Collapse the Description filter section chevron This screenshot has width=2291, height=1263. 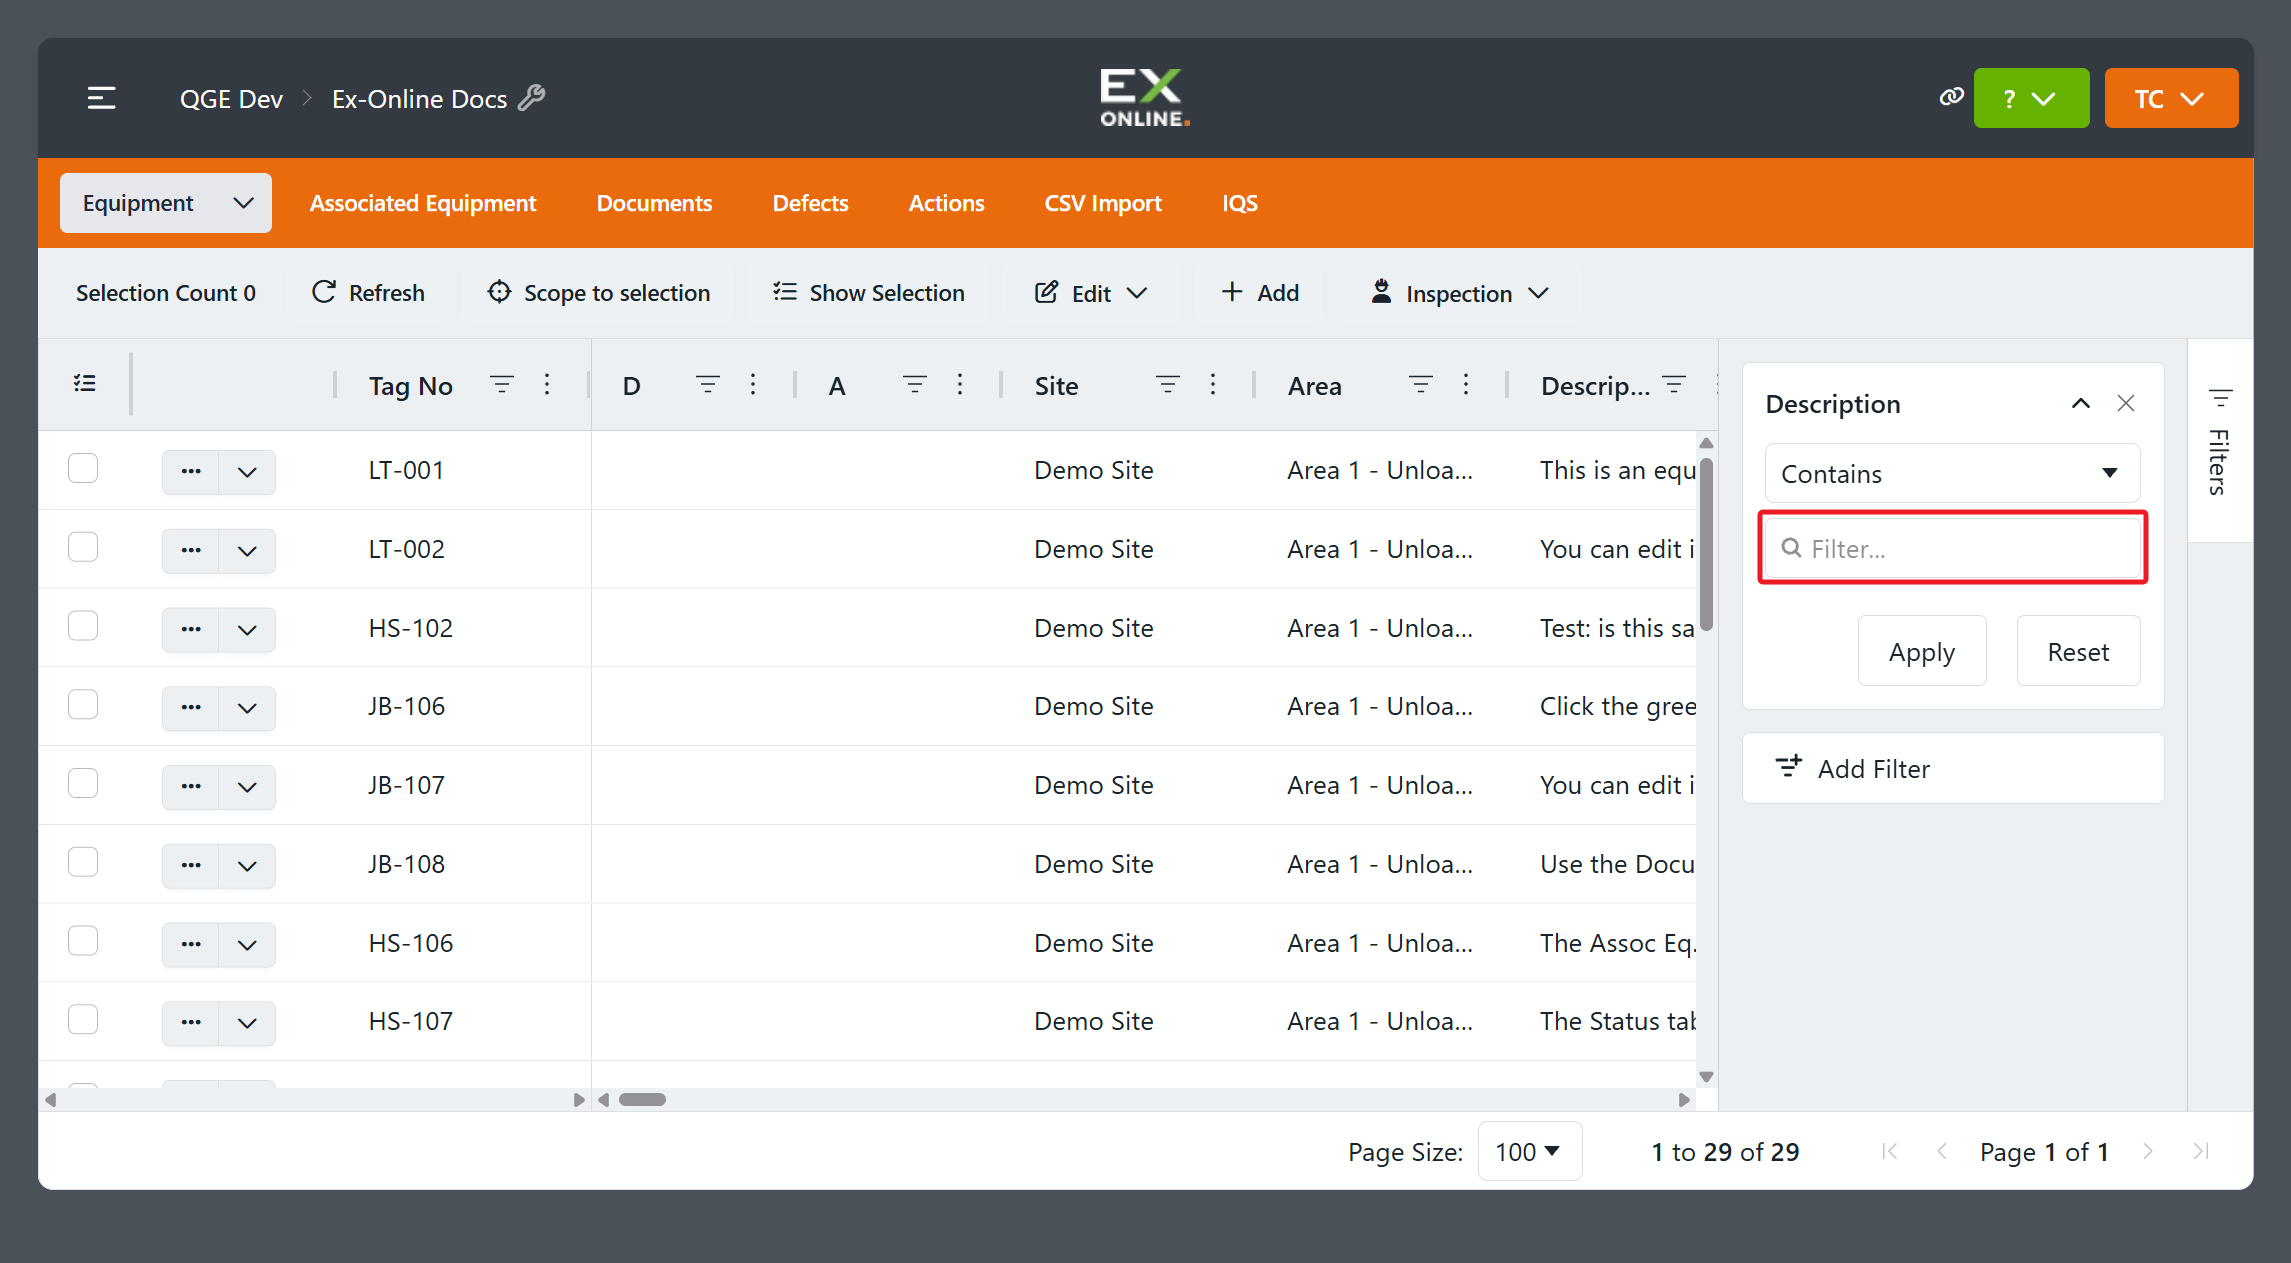2081,403
